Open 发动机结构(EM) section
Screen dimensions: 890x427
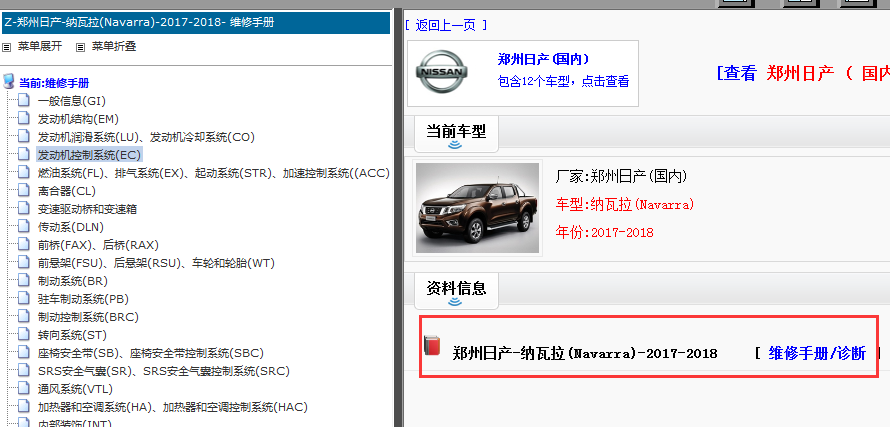click(x=78, y=119)
